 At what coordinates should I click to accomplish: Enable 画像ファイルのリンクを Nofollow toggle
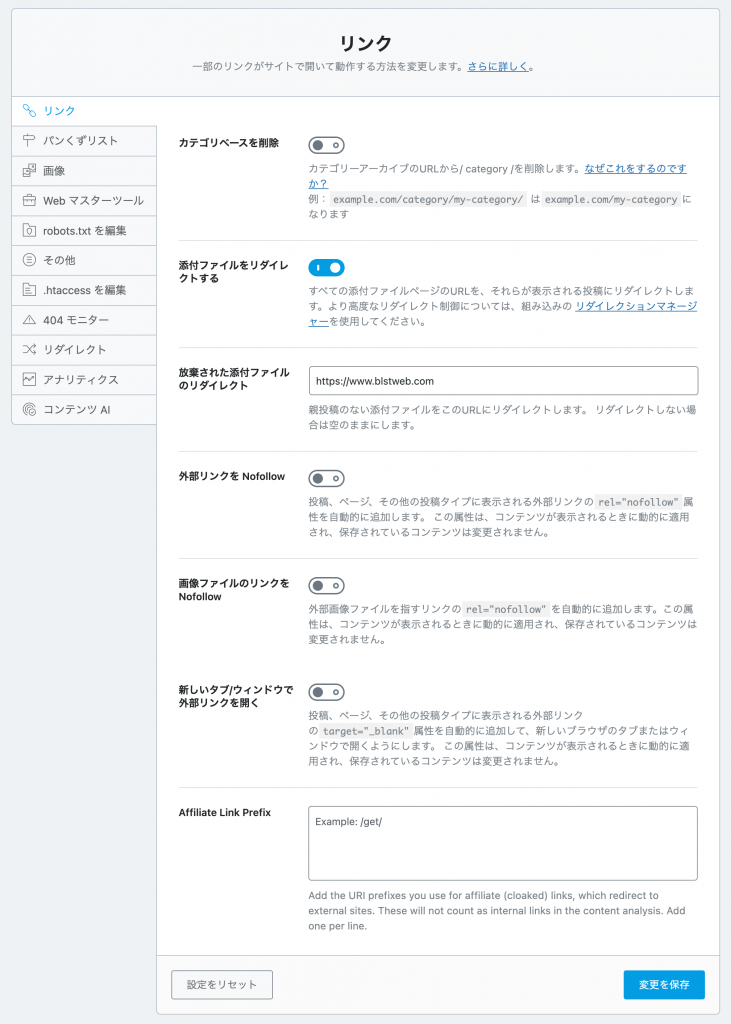coord(327,586)
